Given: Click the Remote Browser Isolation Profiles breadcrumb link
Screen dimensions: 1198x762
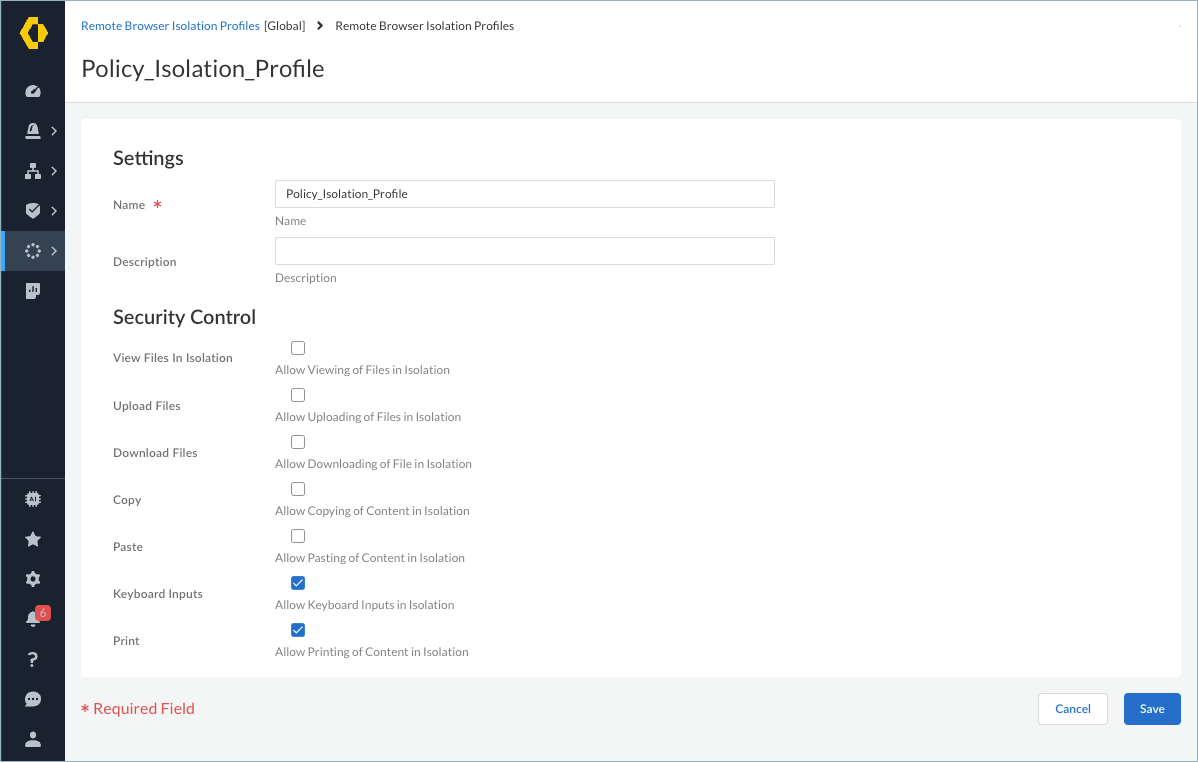Looking at the screenshot, I should pyautogui.click(x=170, y=26).
